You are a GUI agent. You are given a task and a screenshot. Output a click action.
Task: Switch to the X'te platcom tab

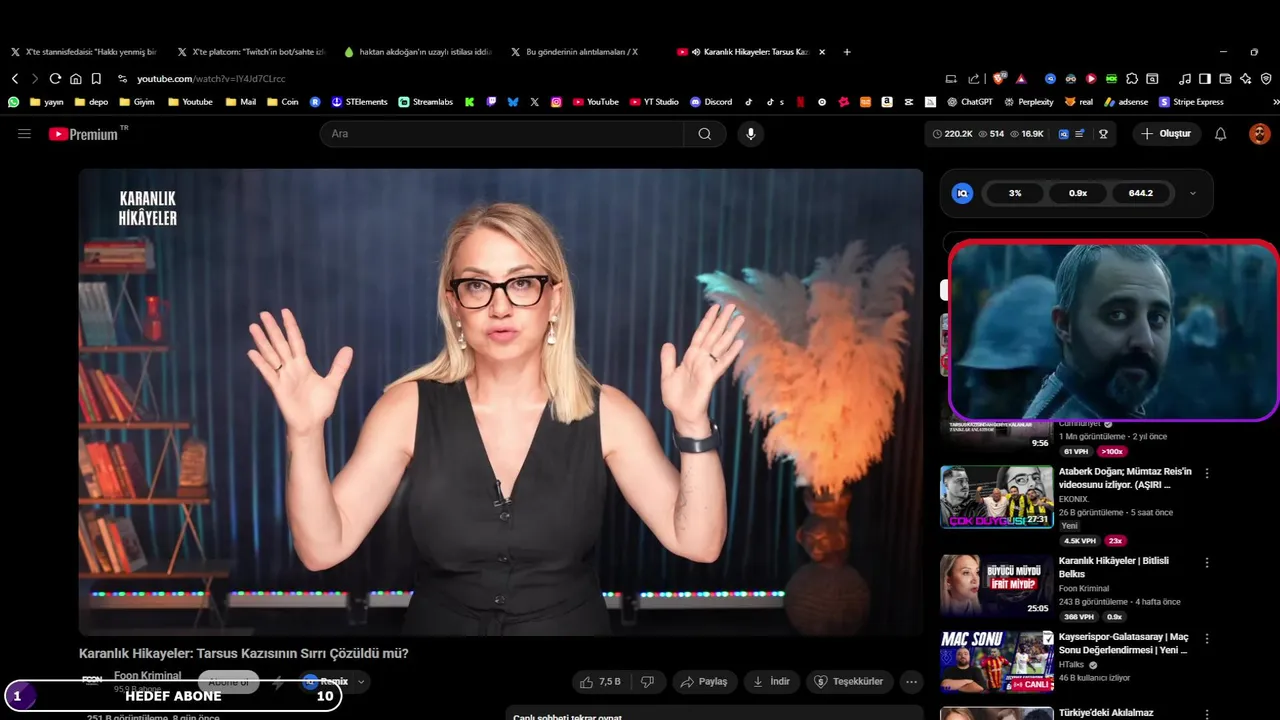[x=251, y=52]
